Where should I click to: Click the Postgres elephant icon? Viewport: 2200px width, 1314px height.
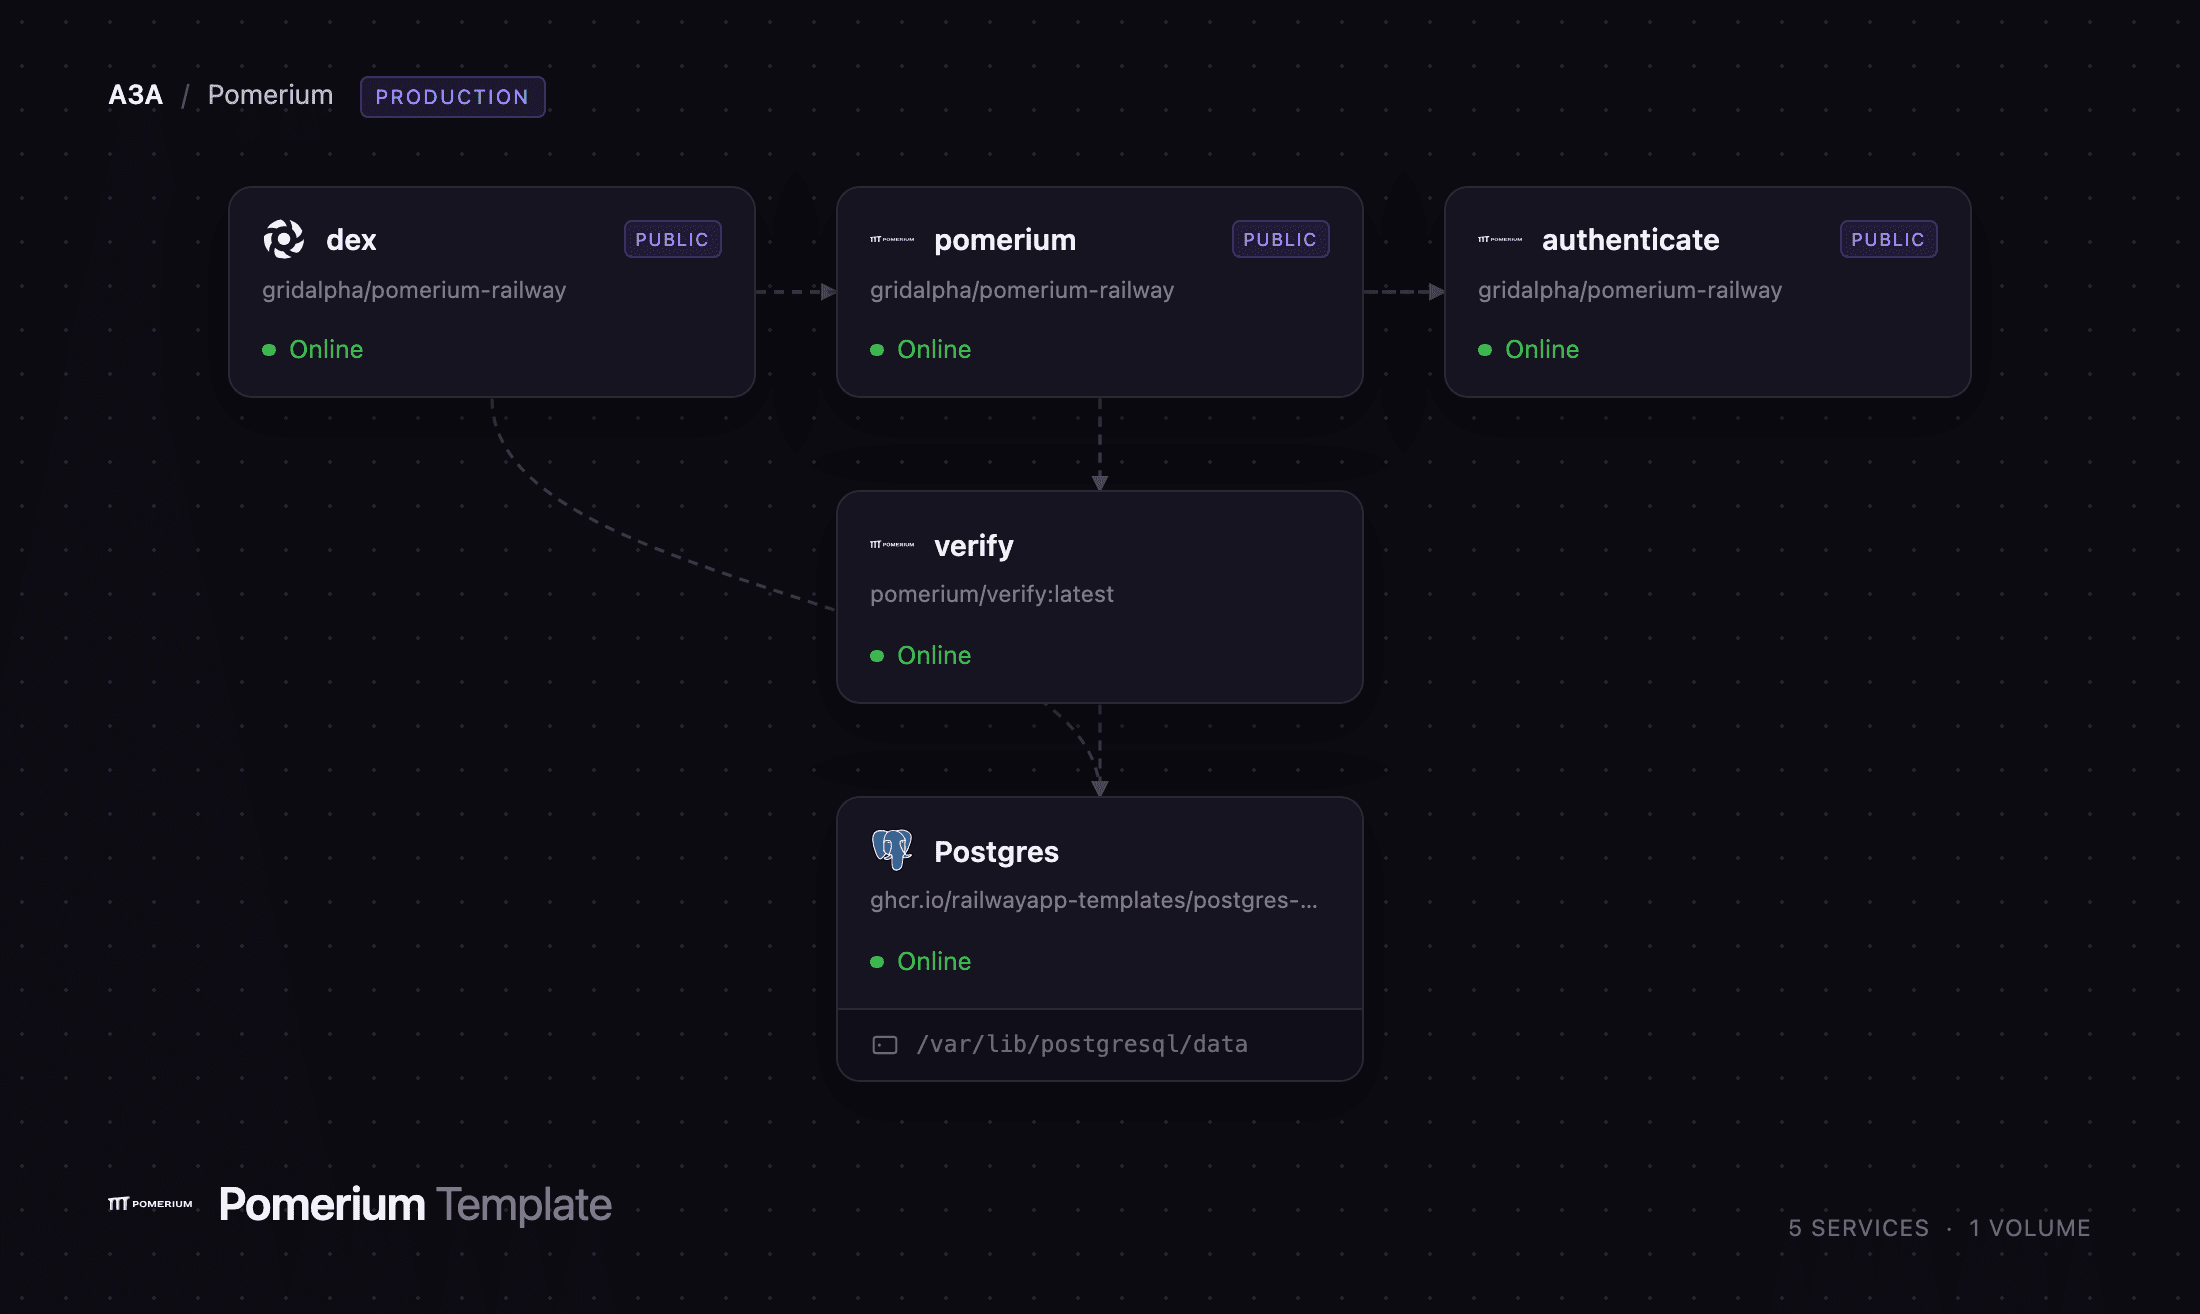(892, 850)
